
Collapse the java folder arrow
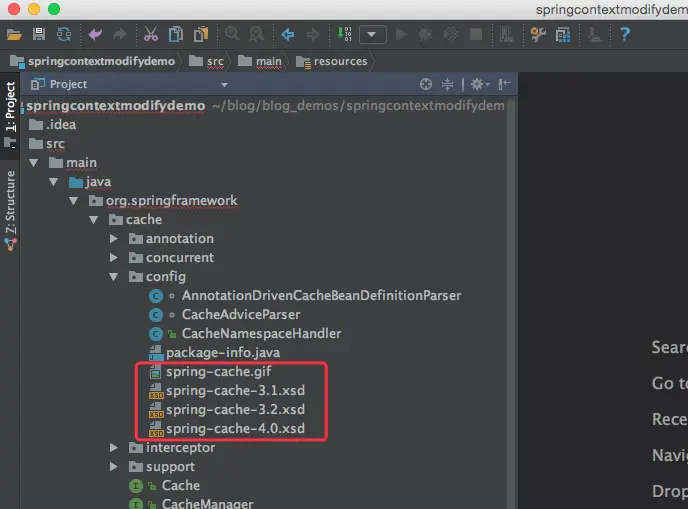pyautogui.click(x=54, y=182)
